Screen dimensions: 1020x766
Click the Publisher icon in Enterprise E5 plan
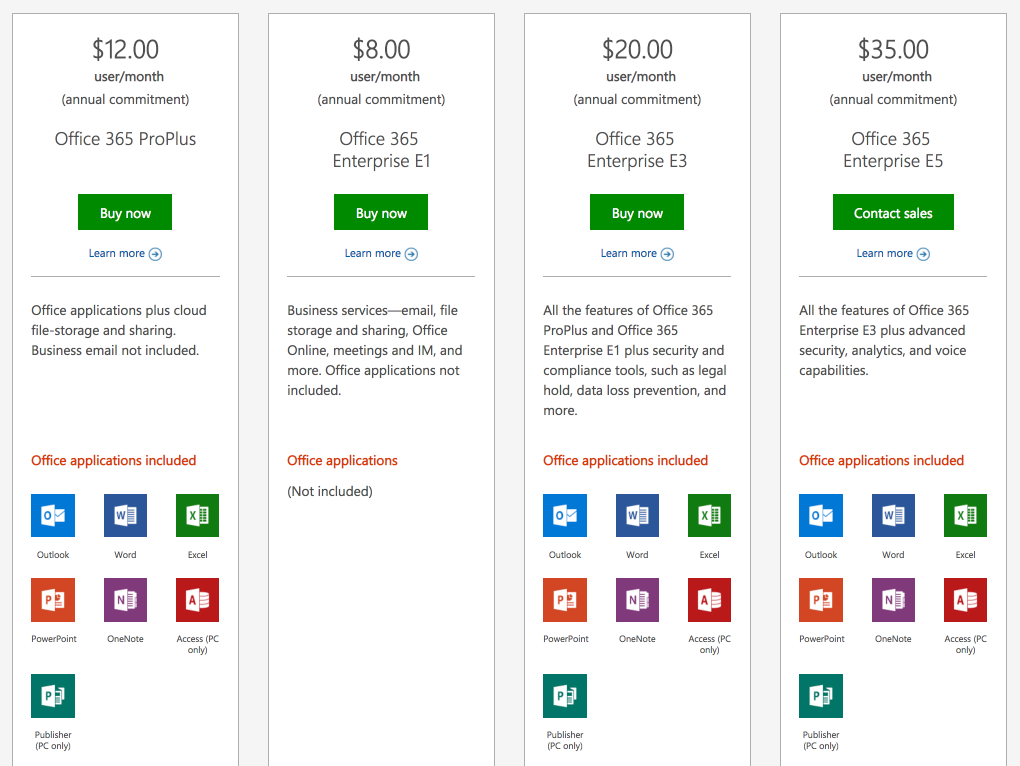tap(821, 696)
